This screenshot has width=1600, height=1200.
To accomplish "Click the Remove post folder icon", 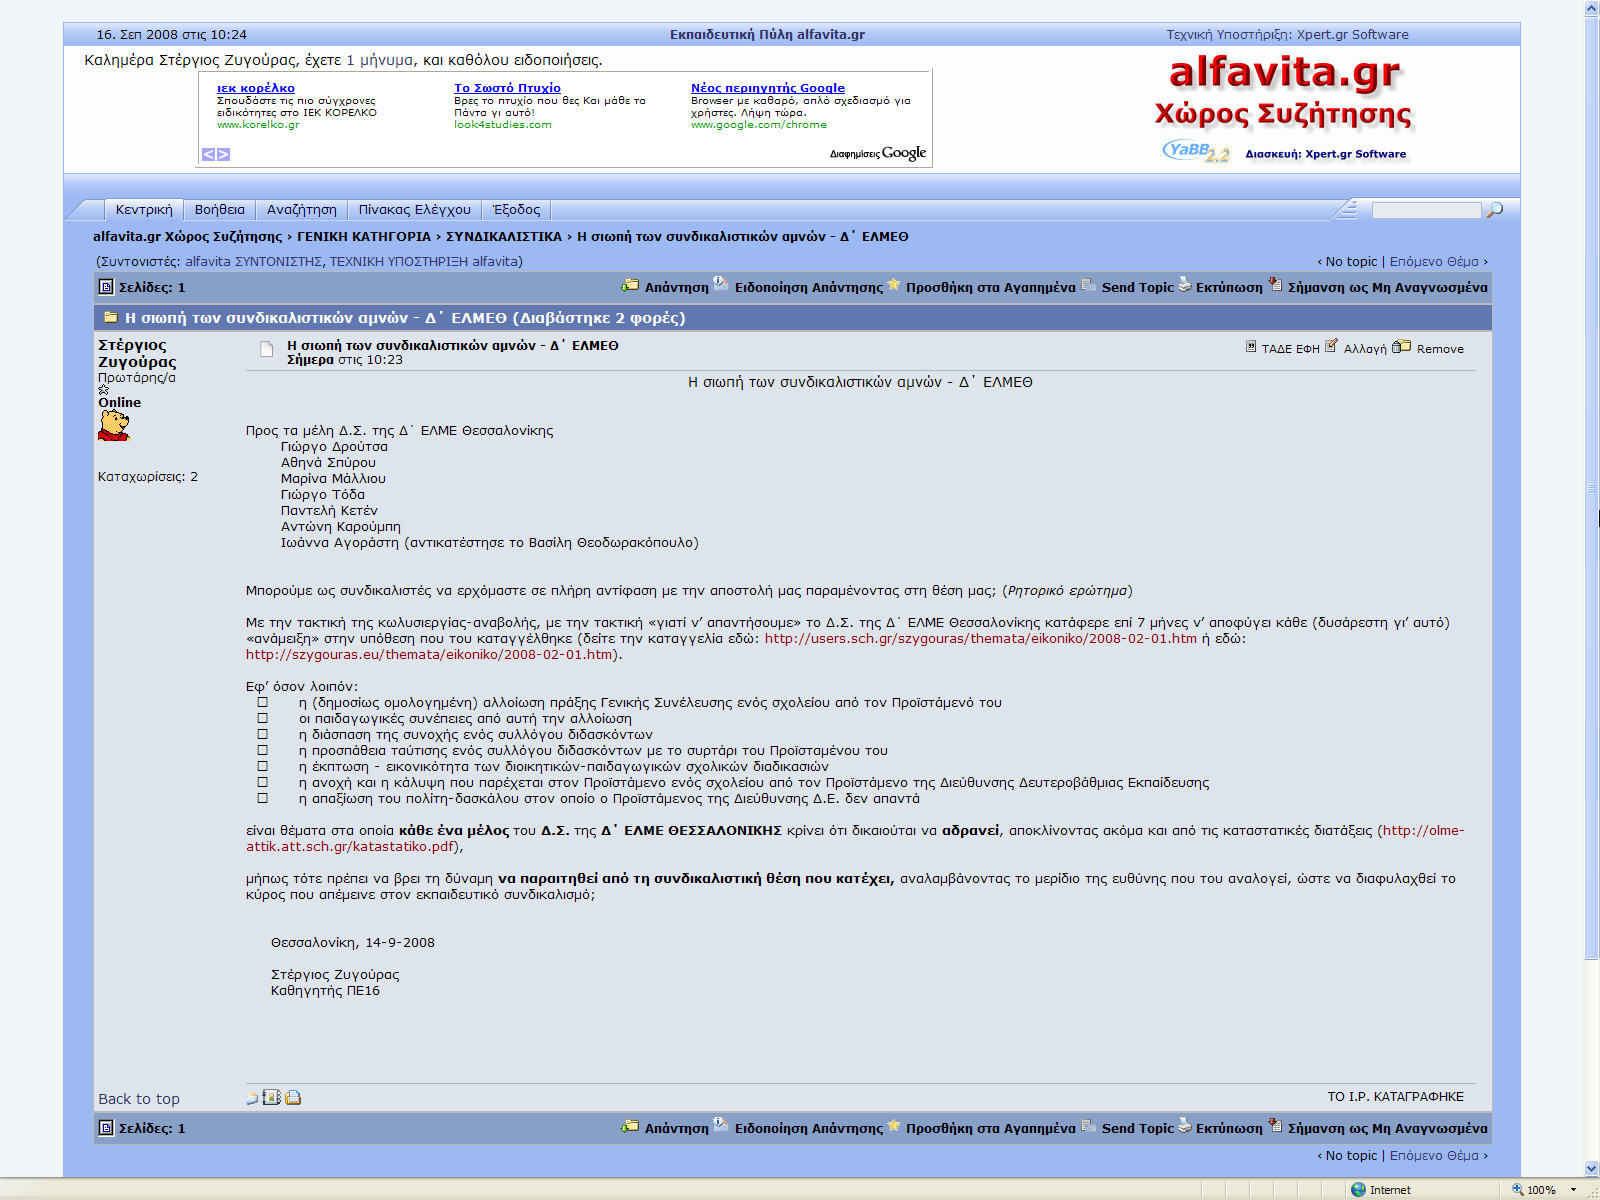I will 1402,347.
